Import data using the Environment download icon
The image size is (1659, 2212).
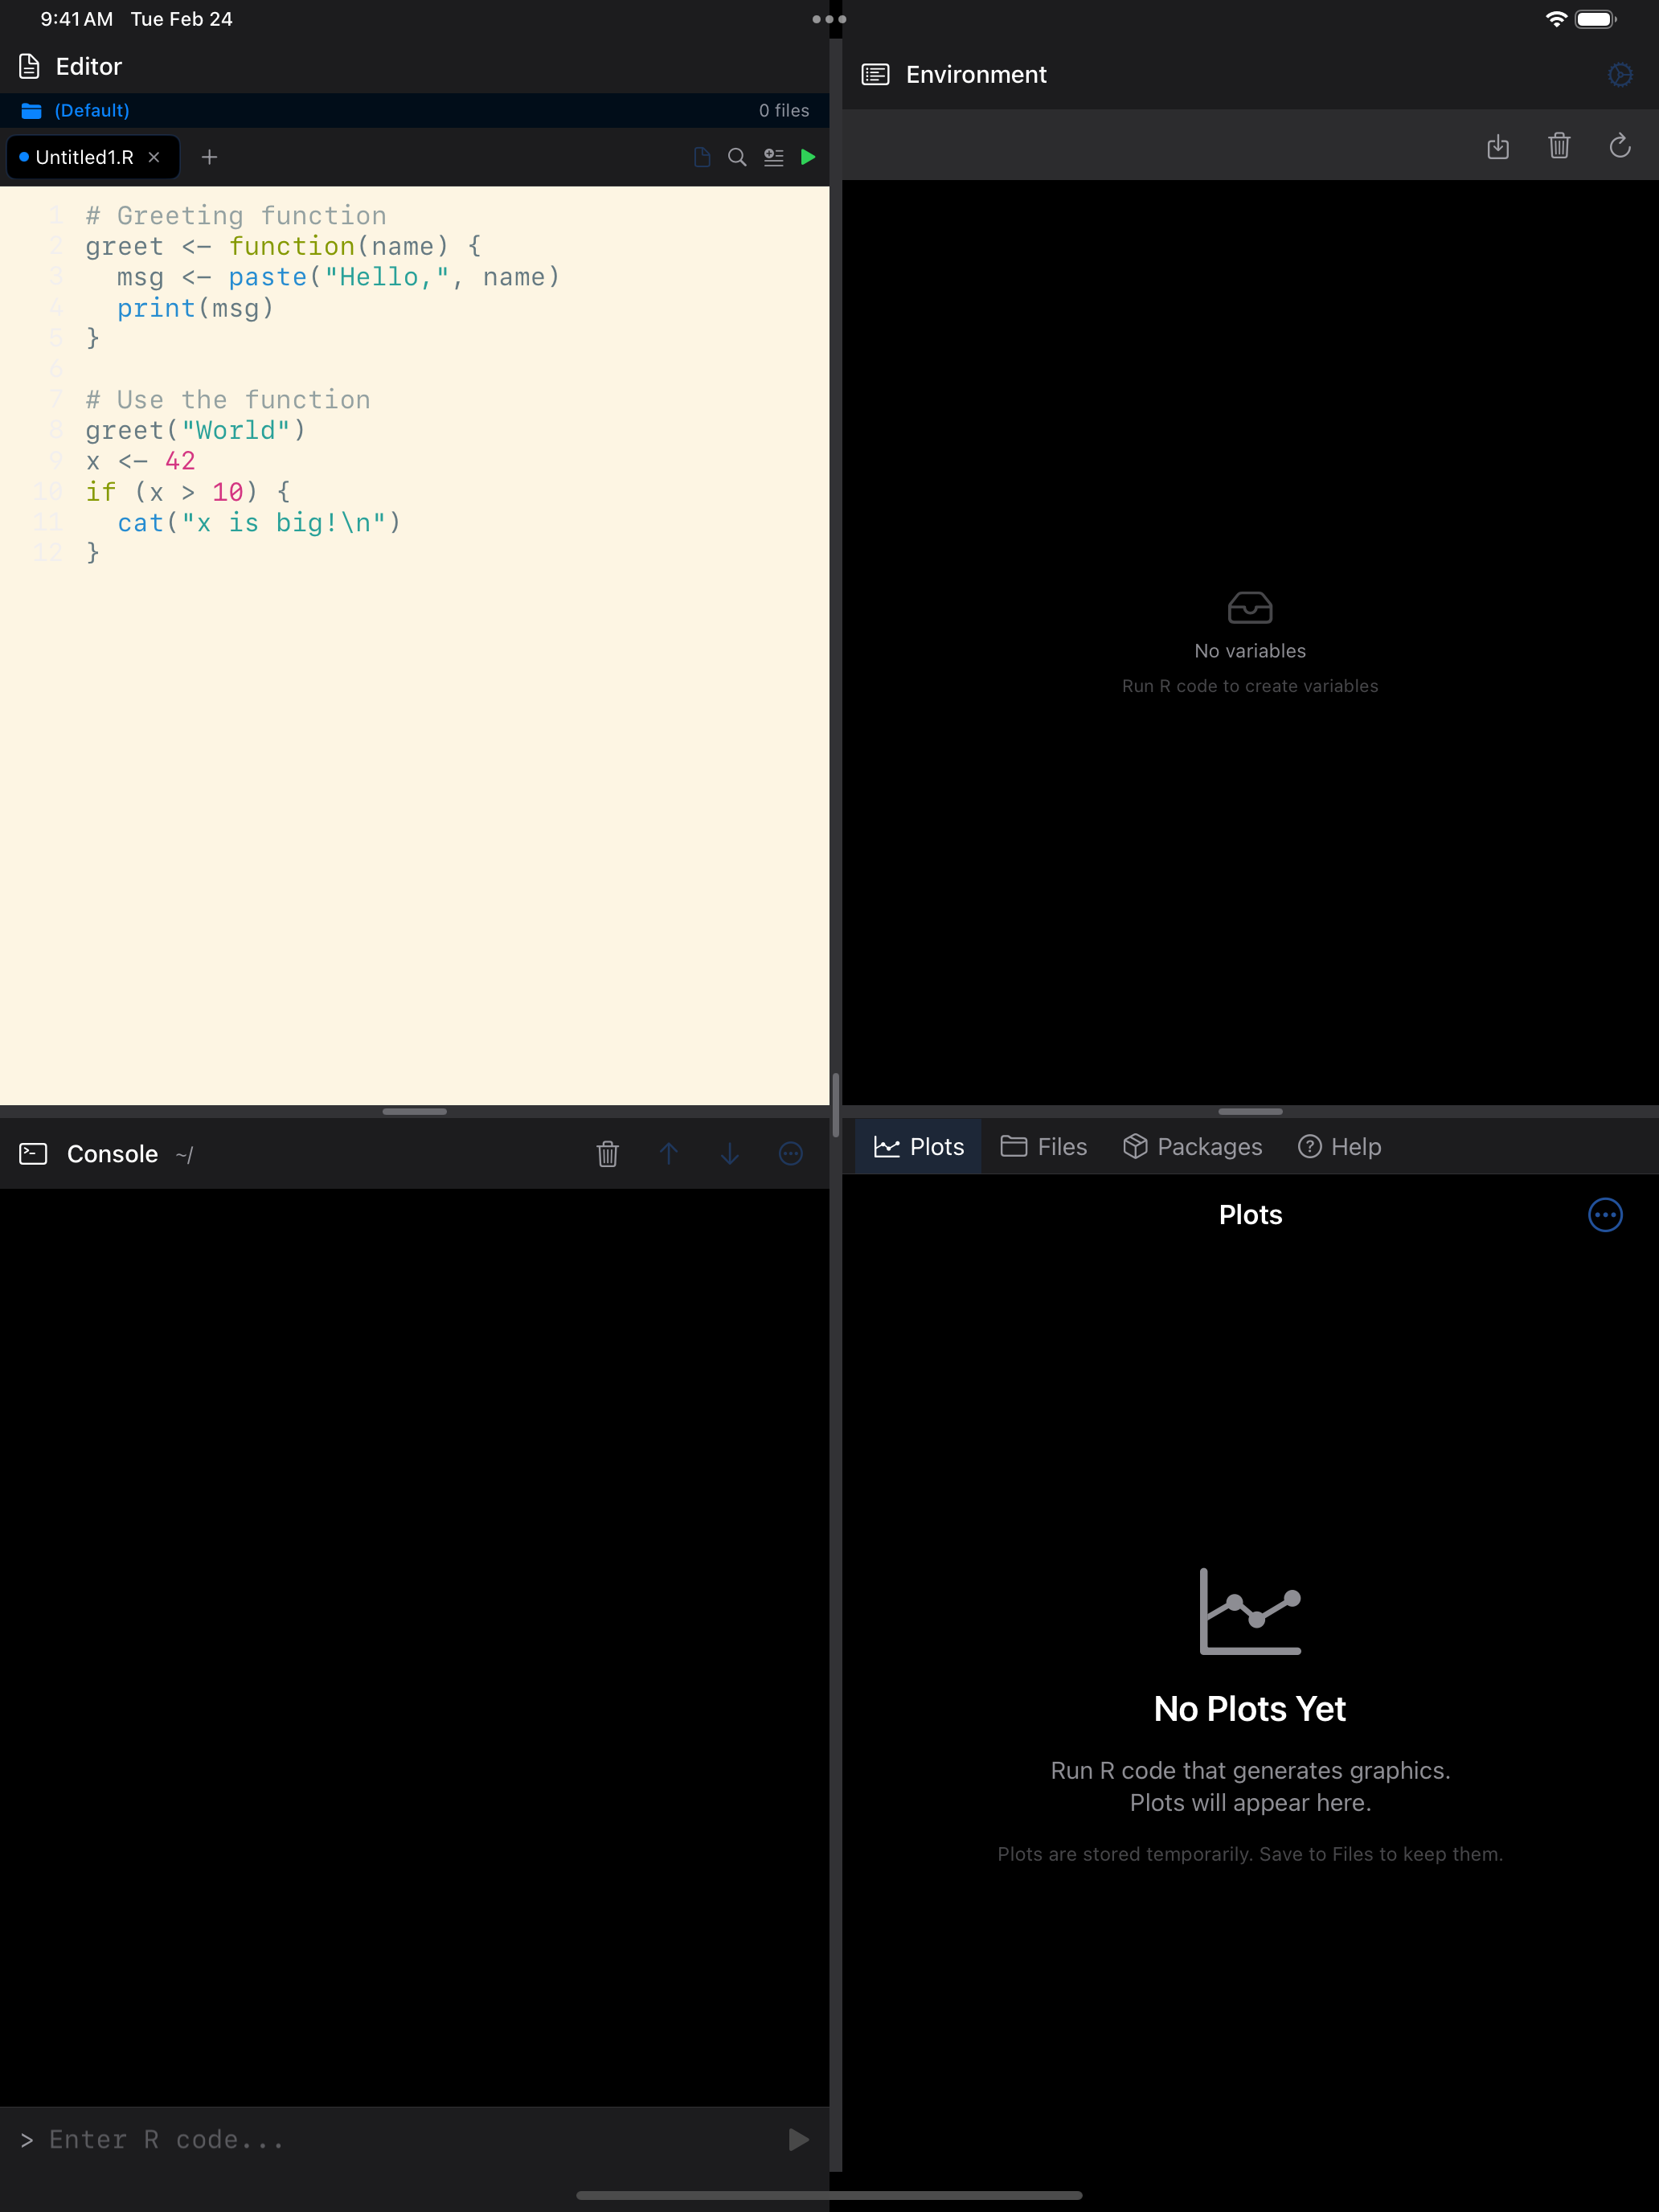click(x=1499, y=147)
